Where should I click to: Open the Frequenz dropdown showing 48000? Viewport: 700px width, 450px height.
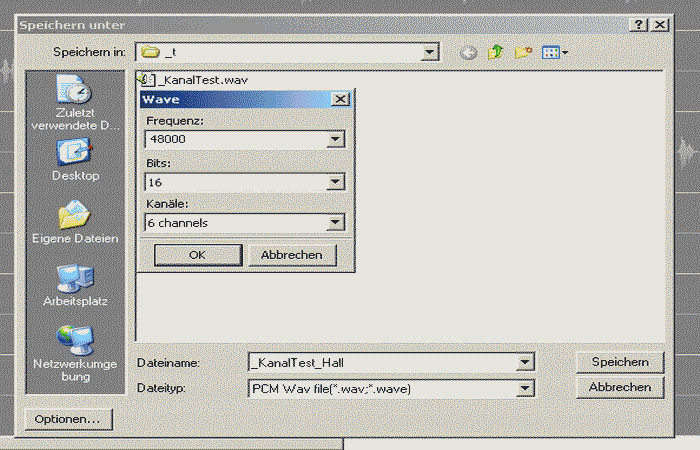335,140
